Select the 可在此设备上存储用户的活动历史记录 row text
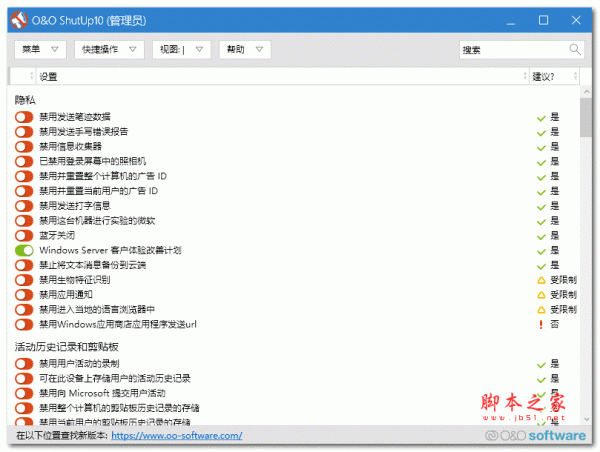The width and height of the screenshot is (600, 452). [x=115, y=379]
